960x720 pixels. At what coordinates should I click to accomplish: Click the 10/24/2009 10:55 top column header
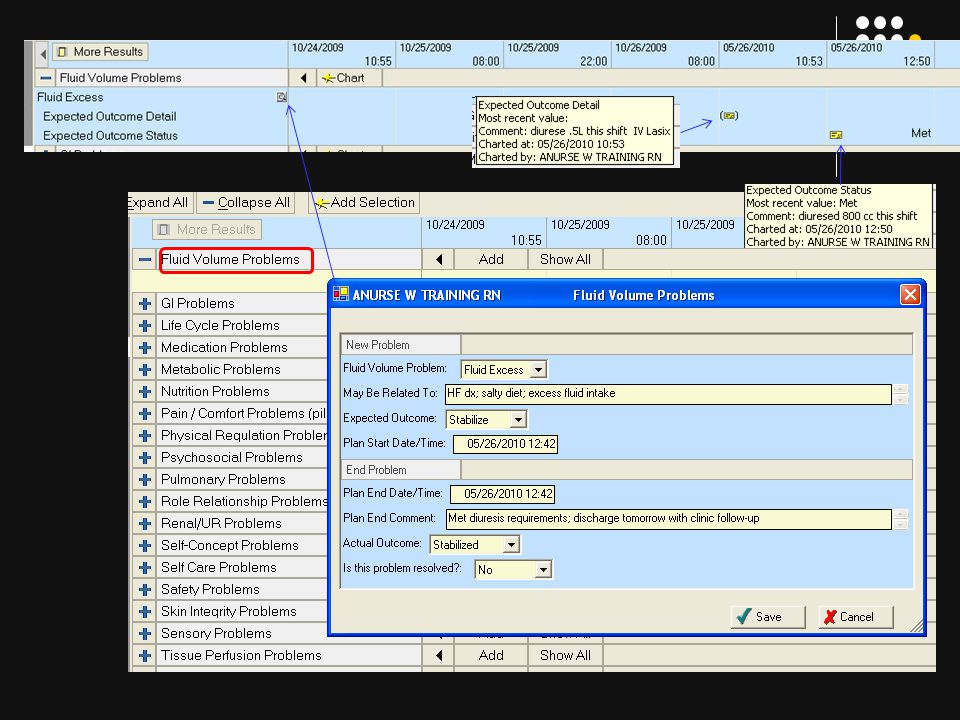[342, 54]
